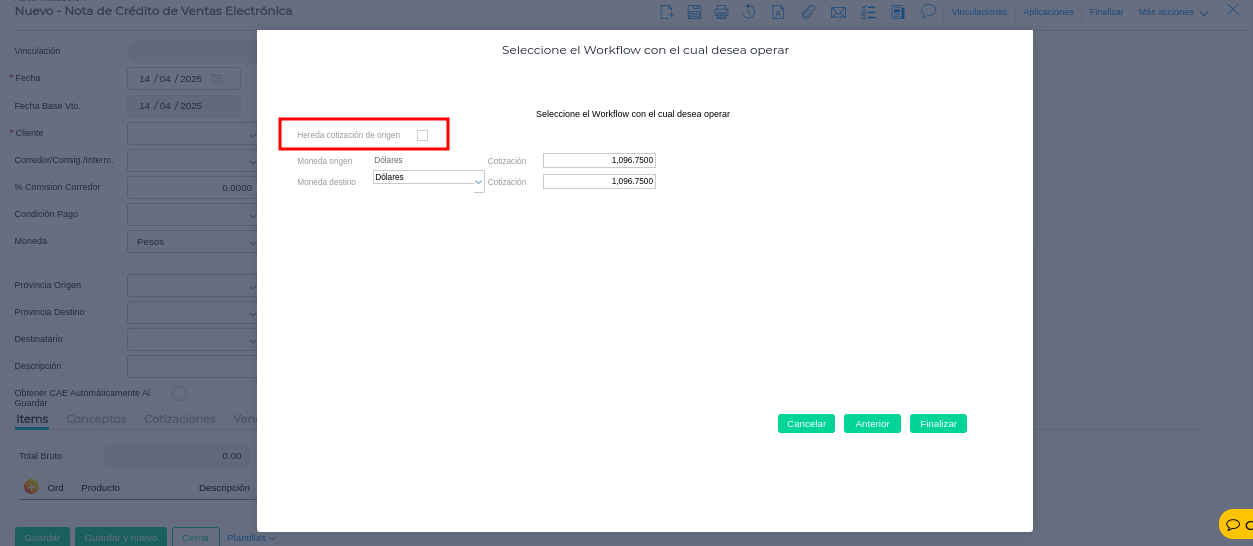Switch to the Items tab

[x=32, y=419]
